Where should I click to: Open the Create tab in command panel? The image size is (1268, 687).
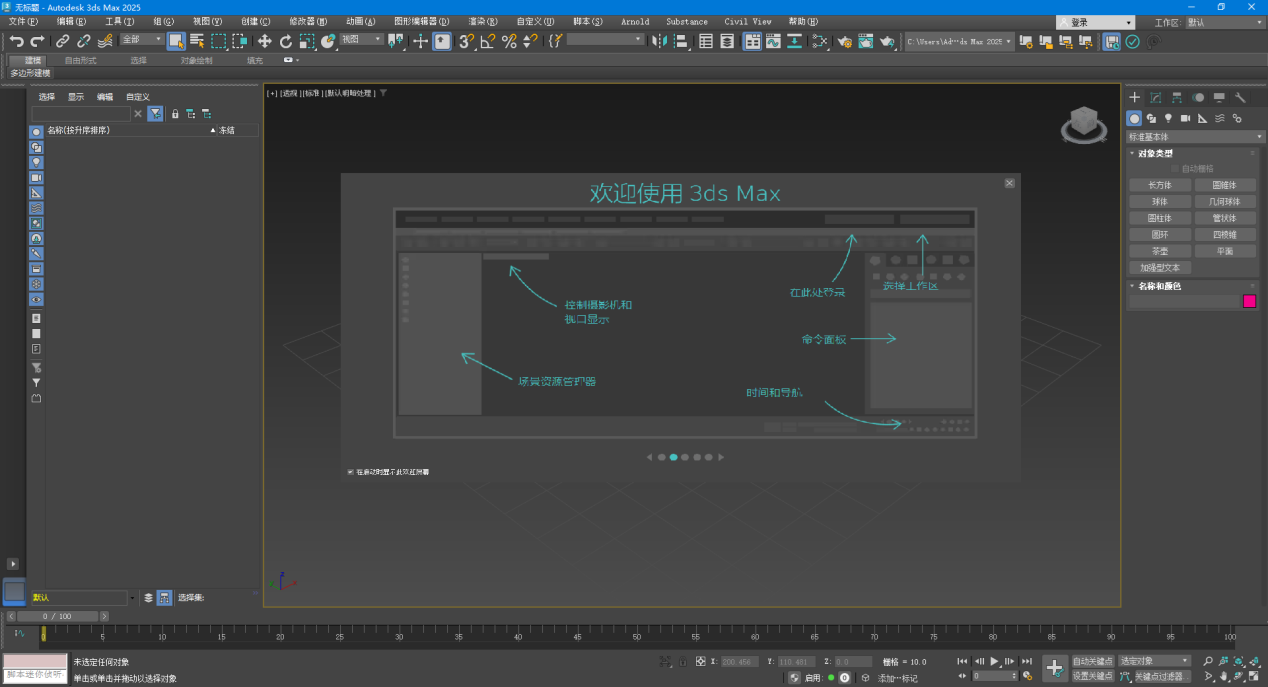(x=1135, y=97)
